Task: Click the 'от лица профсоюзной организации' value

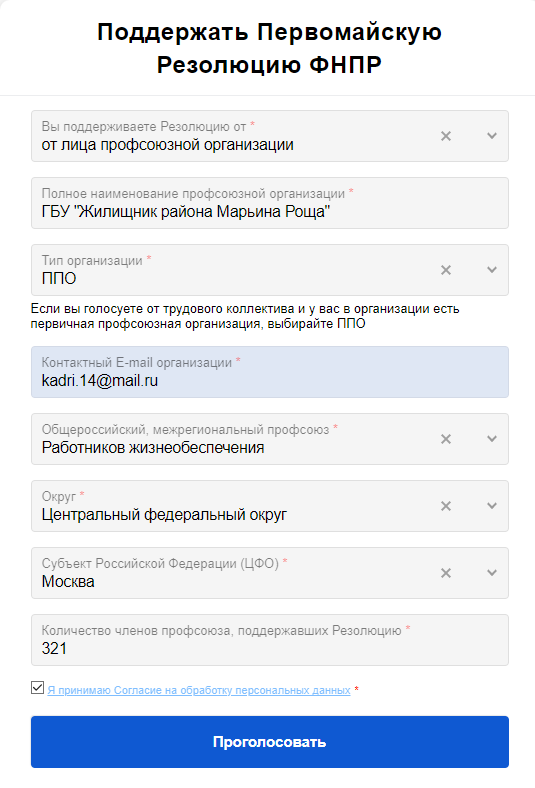Action: tap(167, 145)
